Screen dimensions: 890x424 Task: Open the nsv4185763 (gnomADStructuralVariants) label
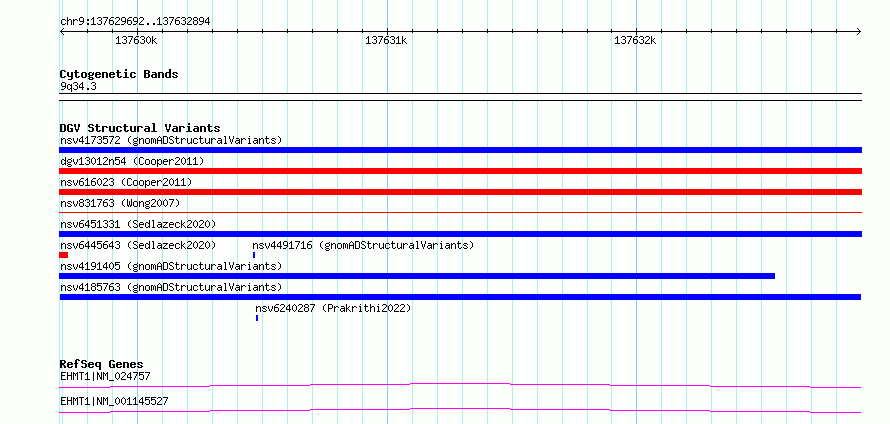(x=171, y=287)
